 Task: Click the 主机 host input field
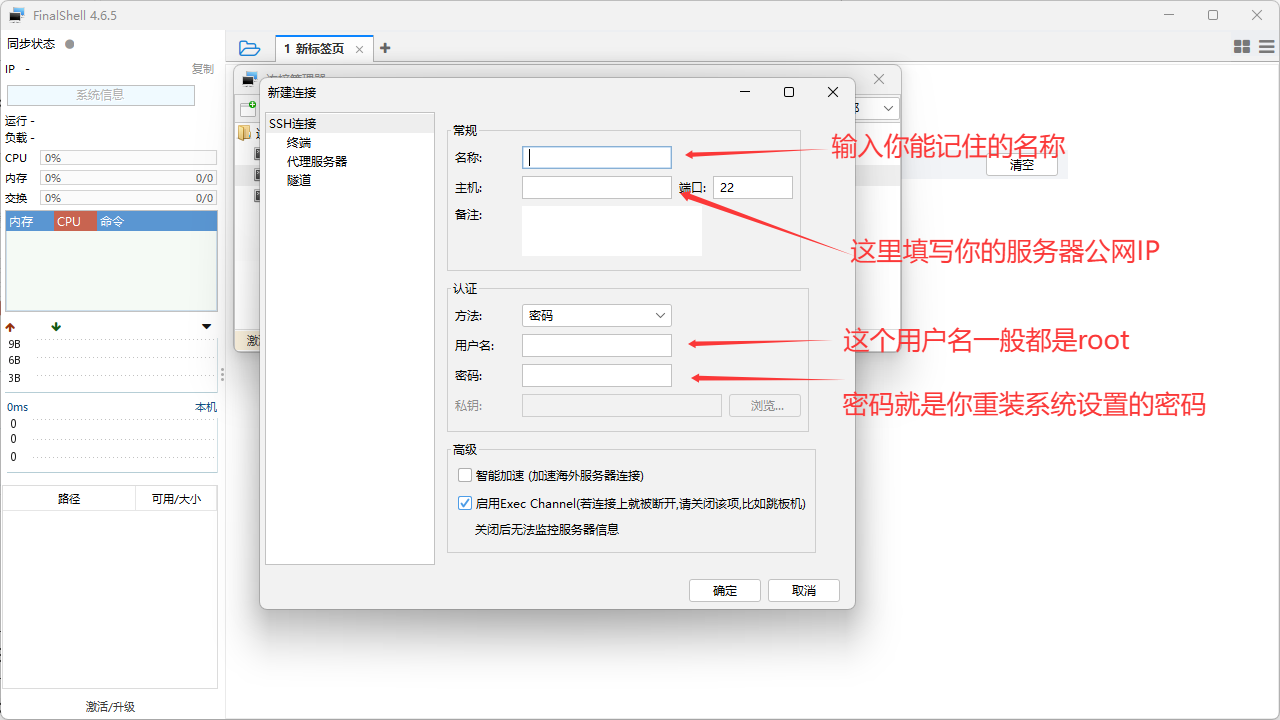[596, 187]
